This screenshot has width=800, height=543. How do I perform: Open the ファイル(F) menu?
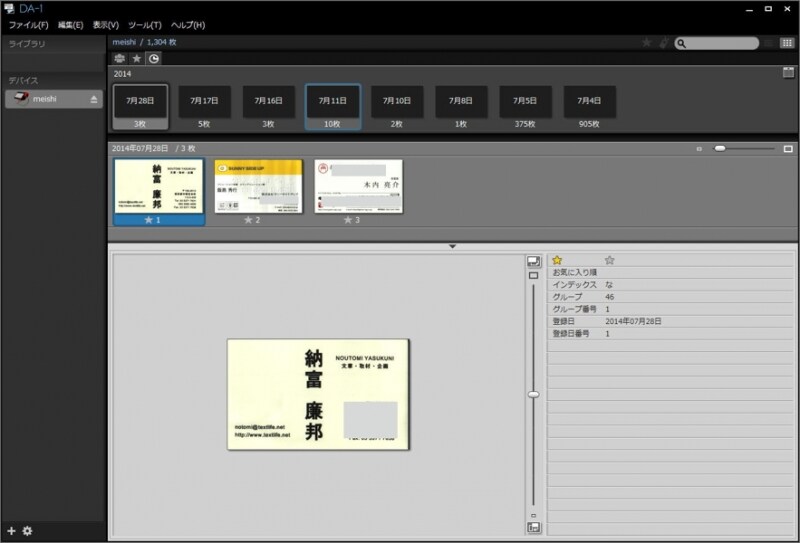[28, 24]
